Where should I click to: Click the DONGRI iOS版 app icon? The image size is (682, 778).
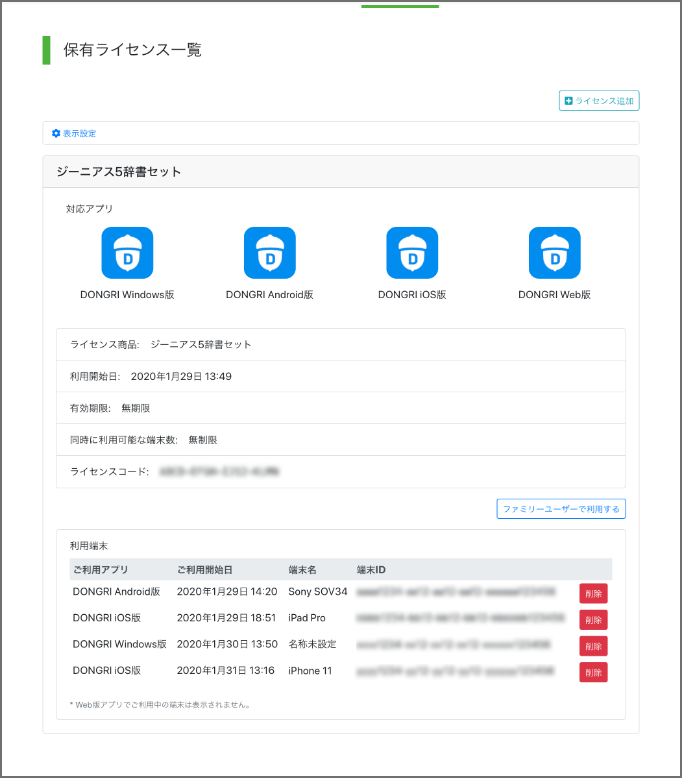pyautogui.click(x=412, y=253)
